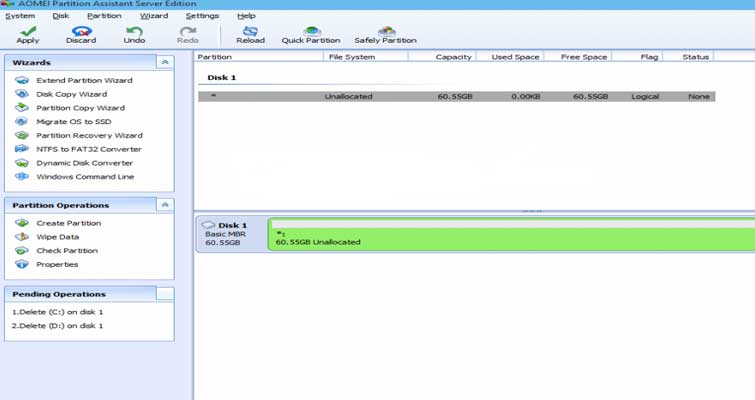The height and width of the screenshot is (400, 755).
Task: Click the Disk 1 drive icon
Action: pyautogui.click(x=208, y=225)
